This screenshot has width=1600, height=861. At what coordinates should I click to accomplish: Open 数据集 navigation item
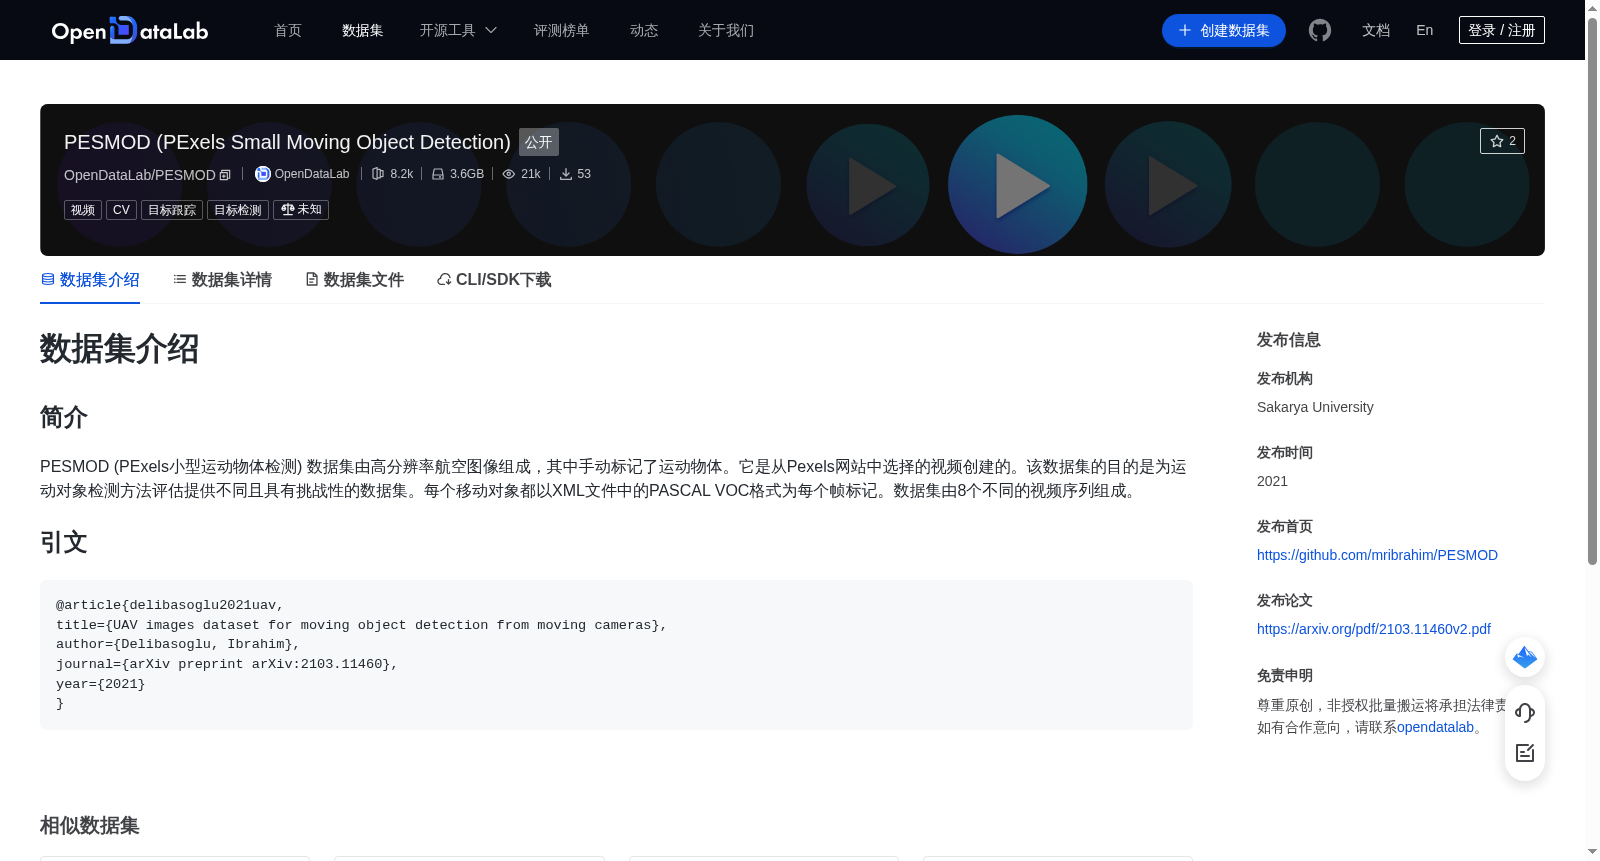(362, 31)
